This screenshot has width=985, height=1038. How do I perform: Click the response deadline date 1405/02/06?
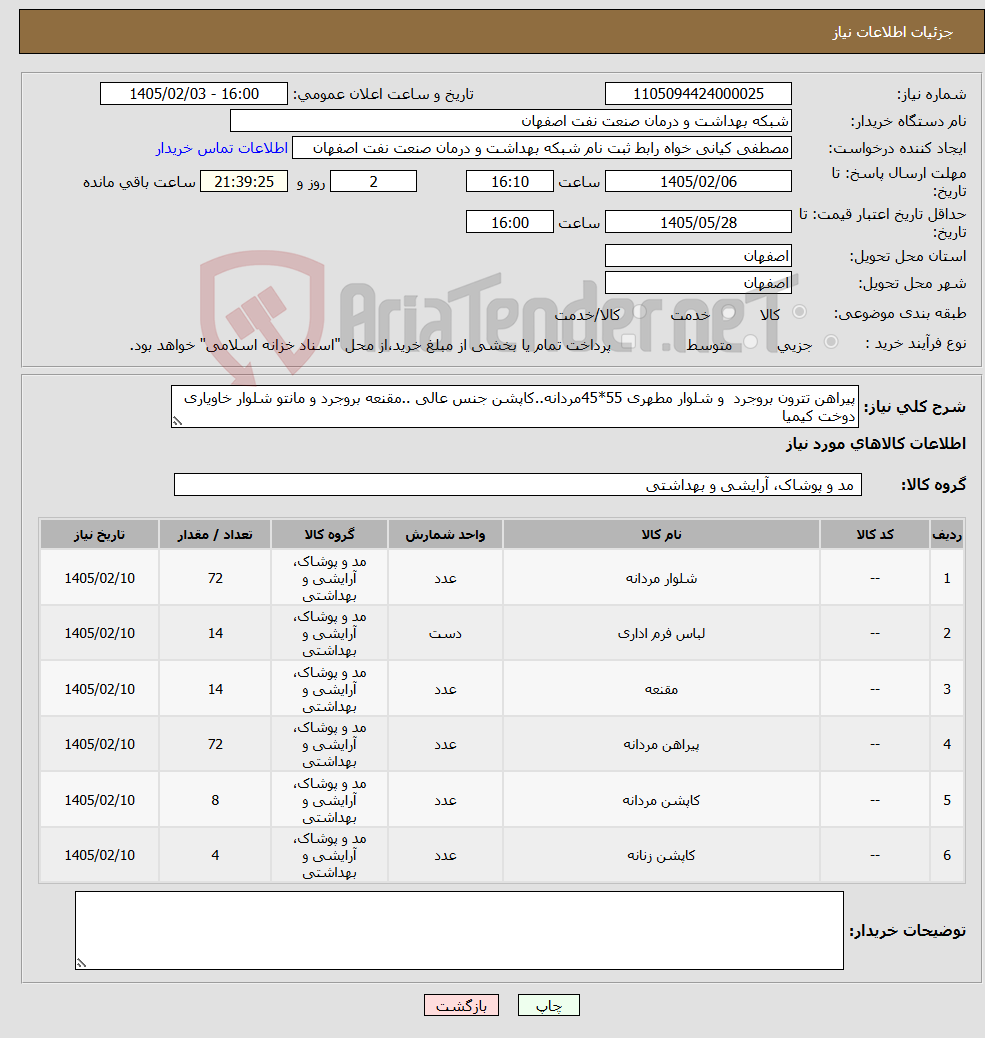(x=698, y=181)
